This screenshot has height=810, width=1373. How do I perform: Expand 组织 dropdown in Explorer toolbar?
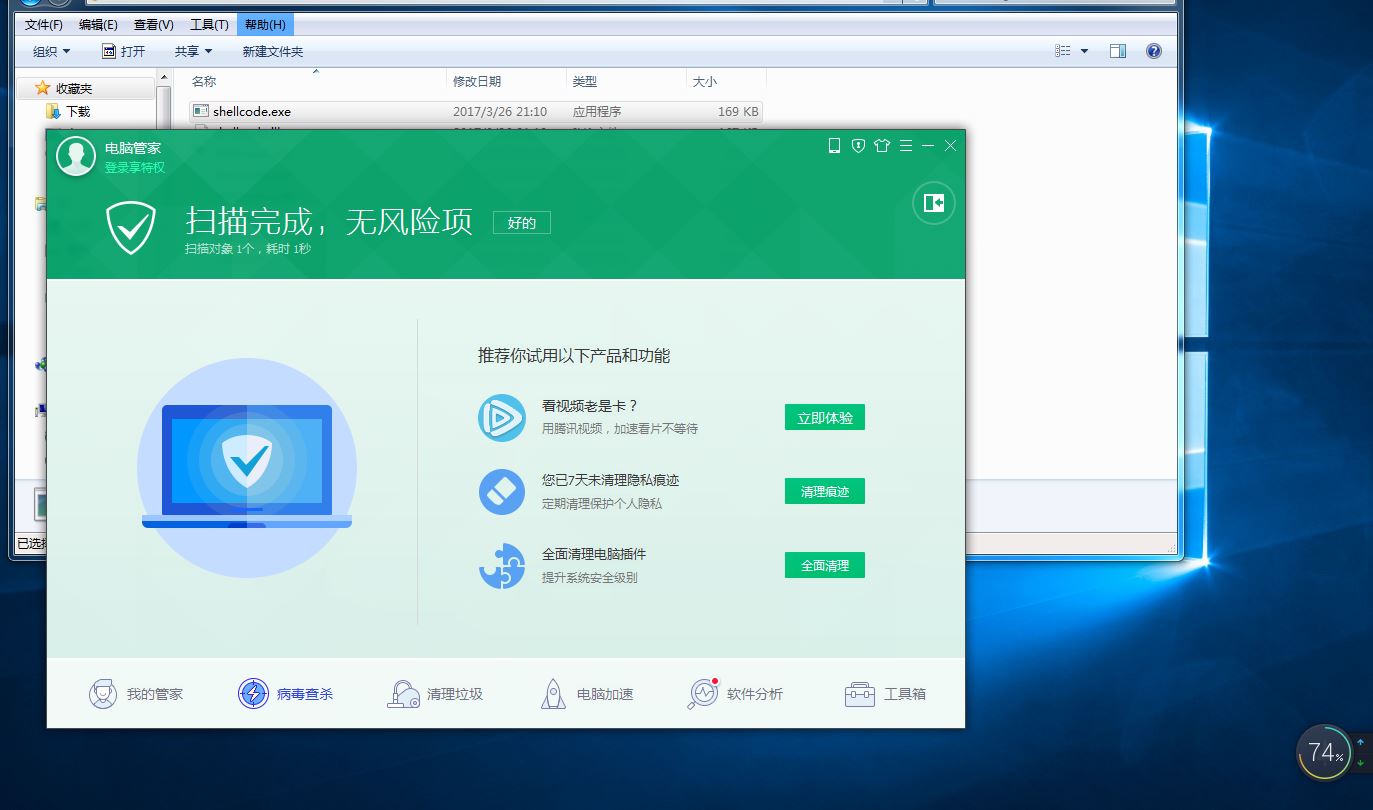click(51, 51)
